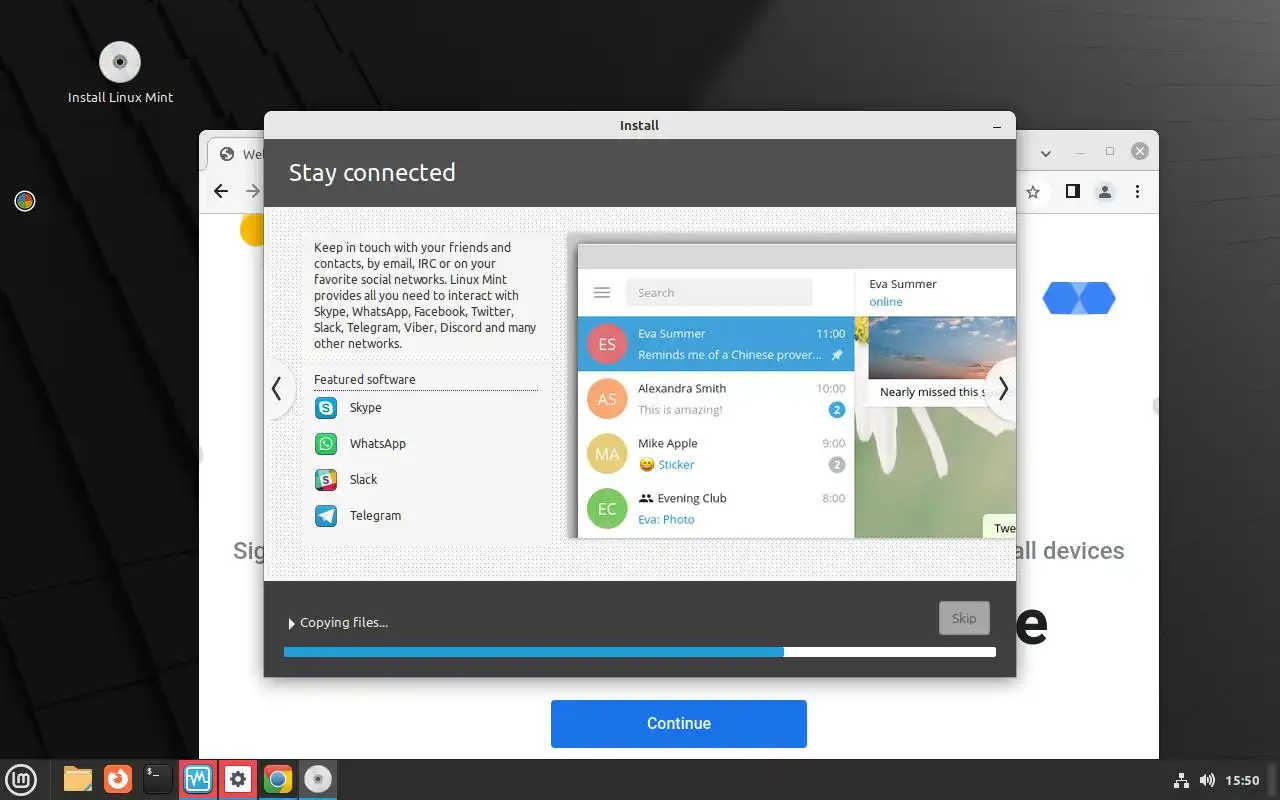Click Chrome forward navigation arrow
The width and height of the screenshot is (1280, 800).
(x=253, y=191)
